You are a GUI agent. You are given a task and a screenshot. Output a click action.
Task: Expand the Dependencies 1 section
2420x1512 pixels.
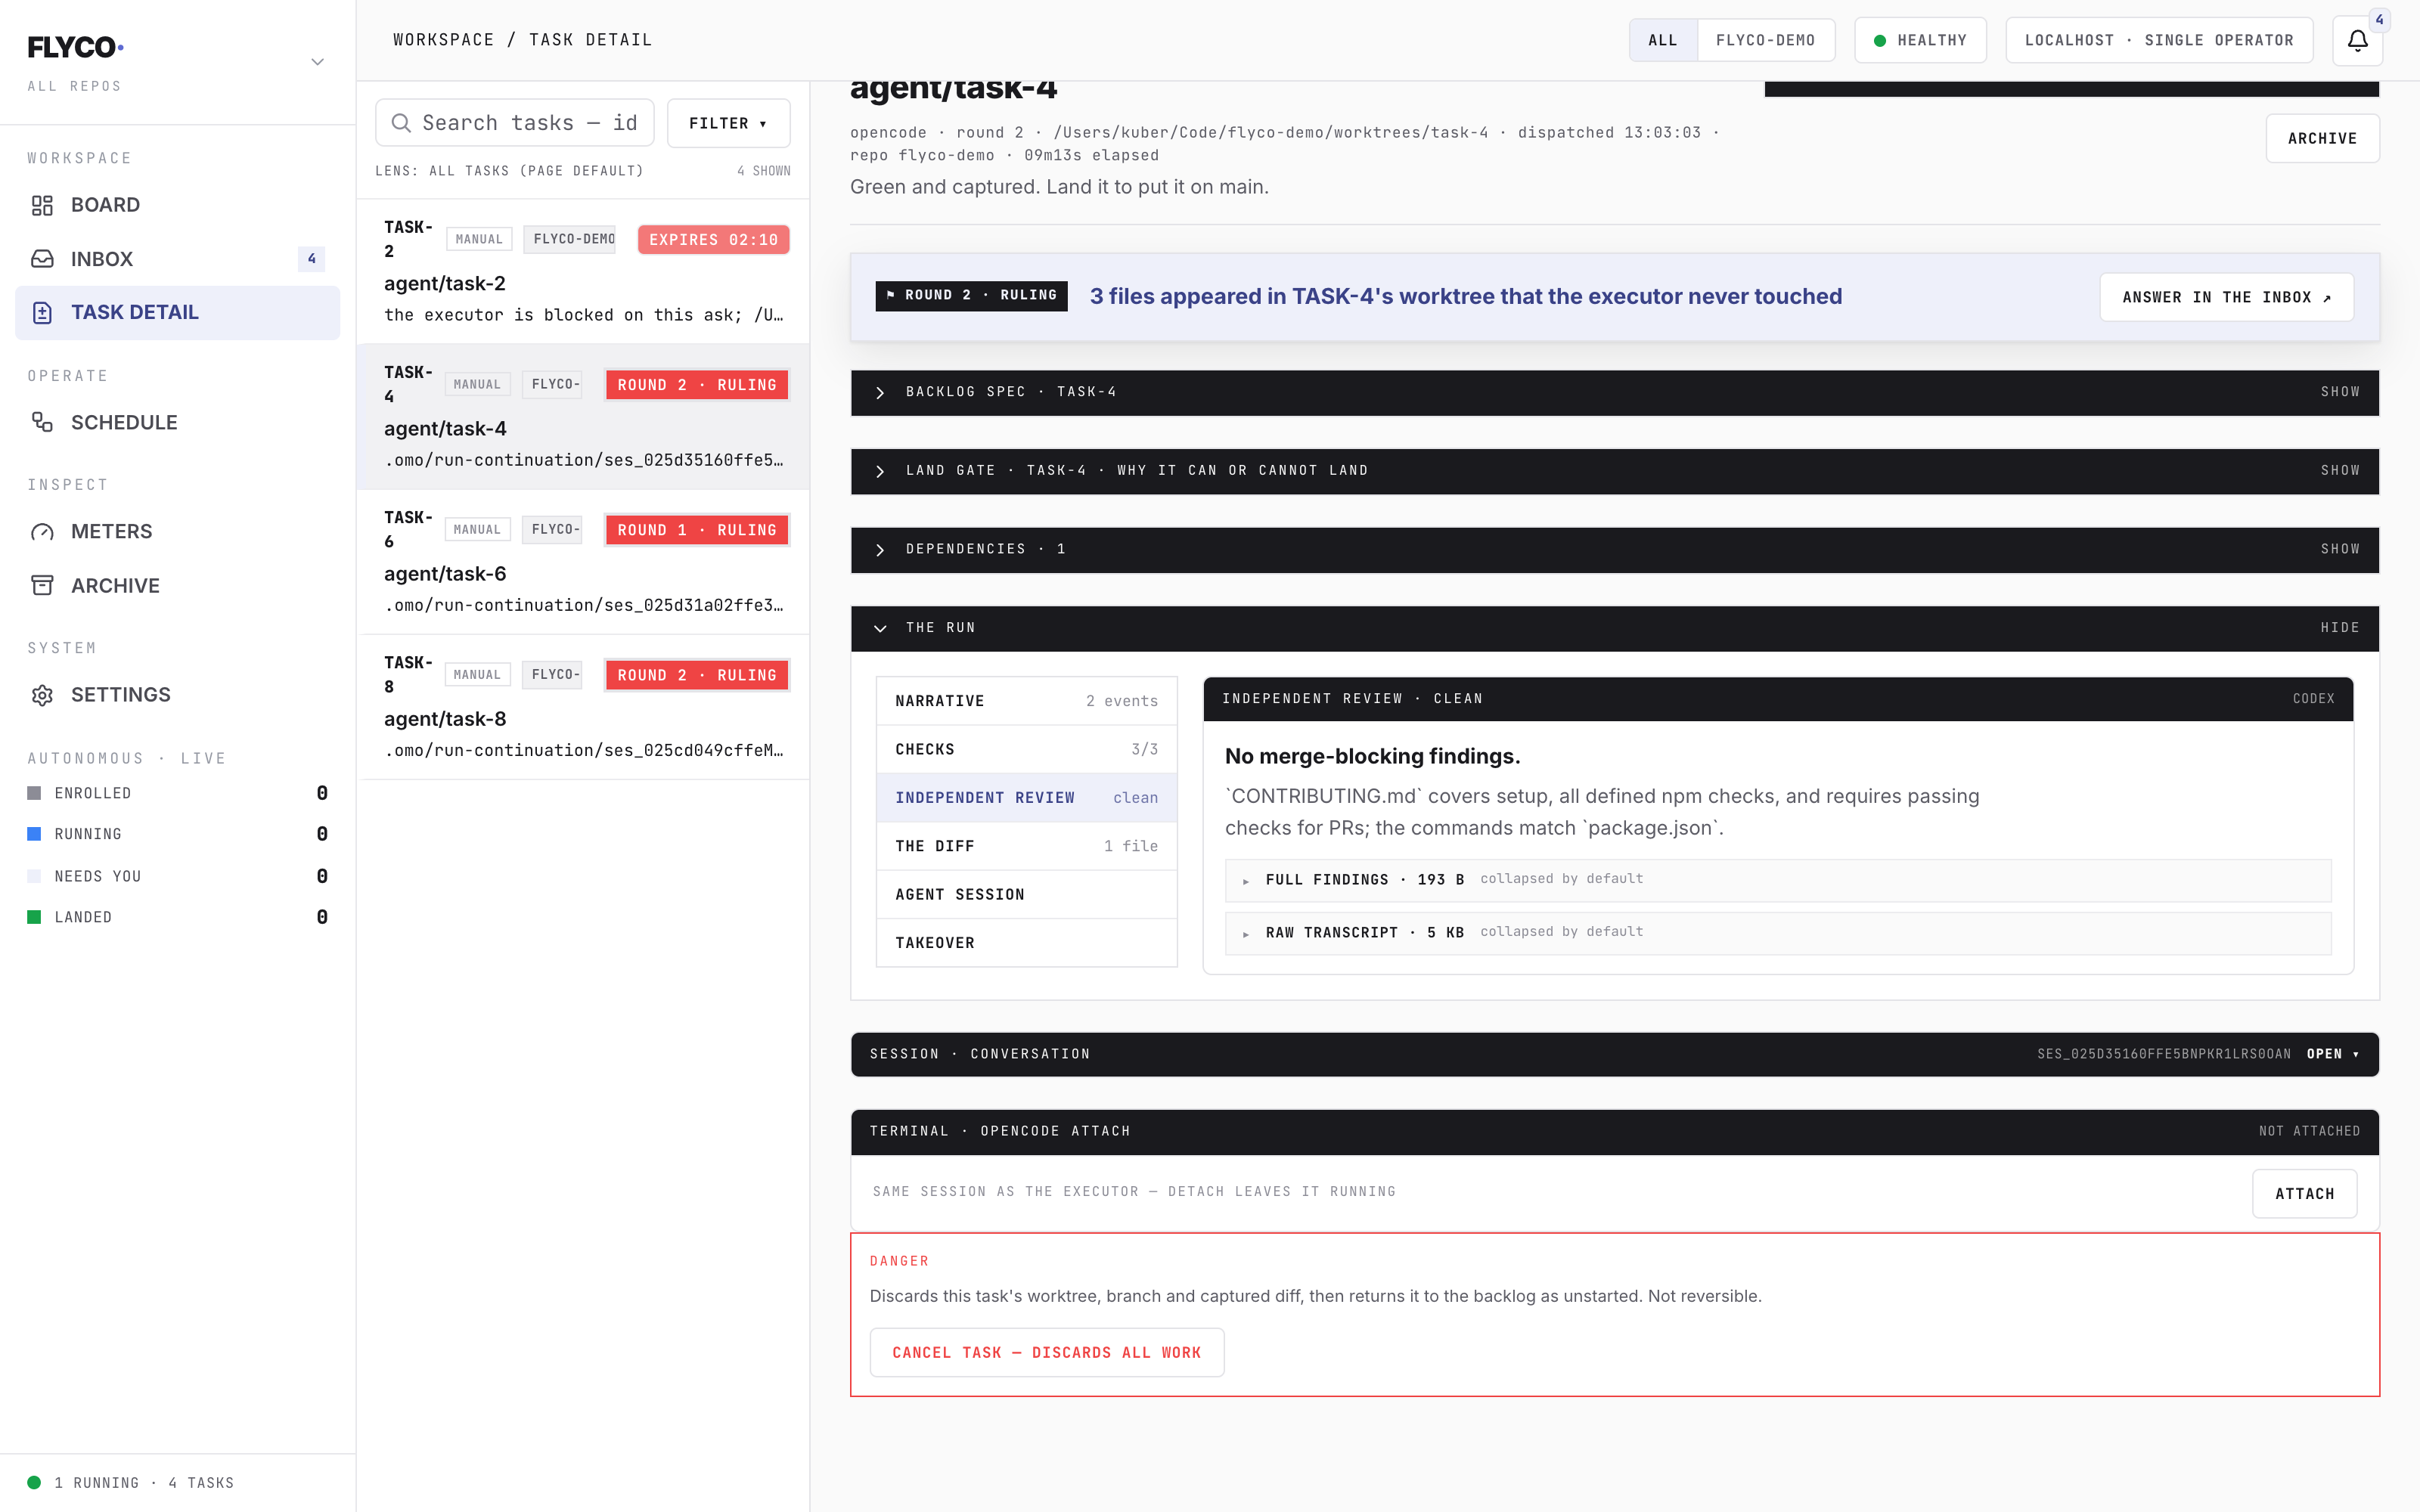[1614, 550]
